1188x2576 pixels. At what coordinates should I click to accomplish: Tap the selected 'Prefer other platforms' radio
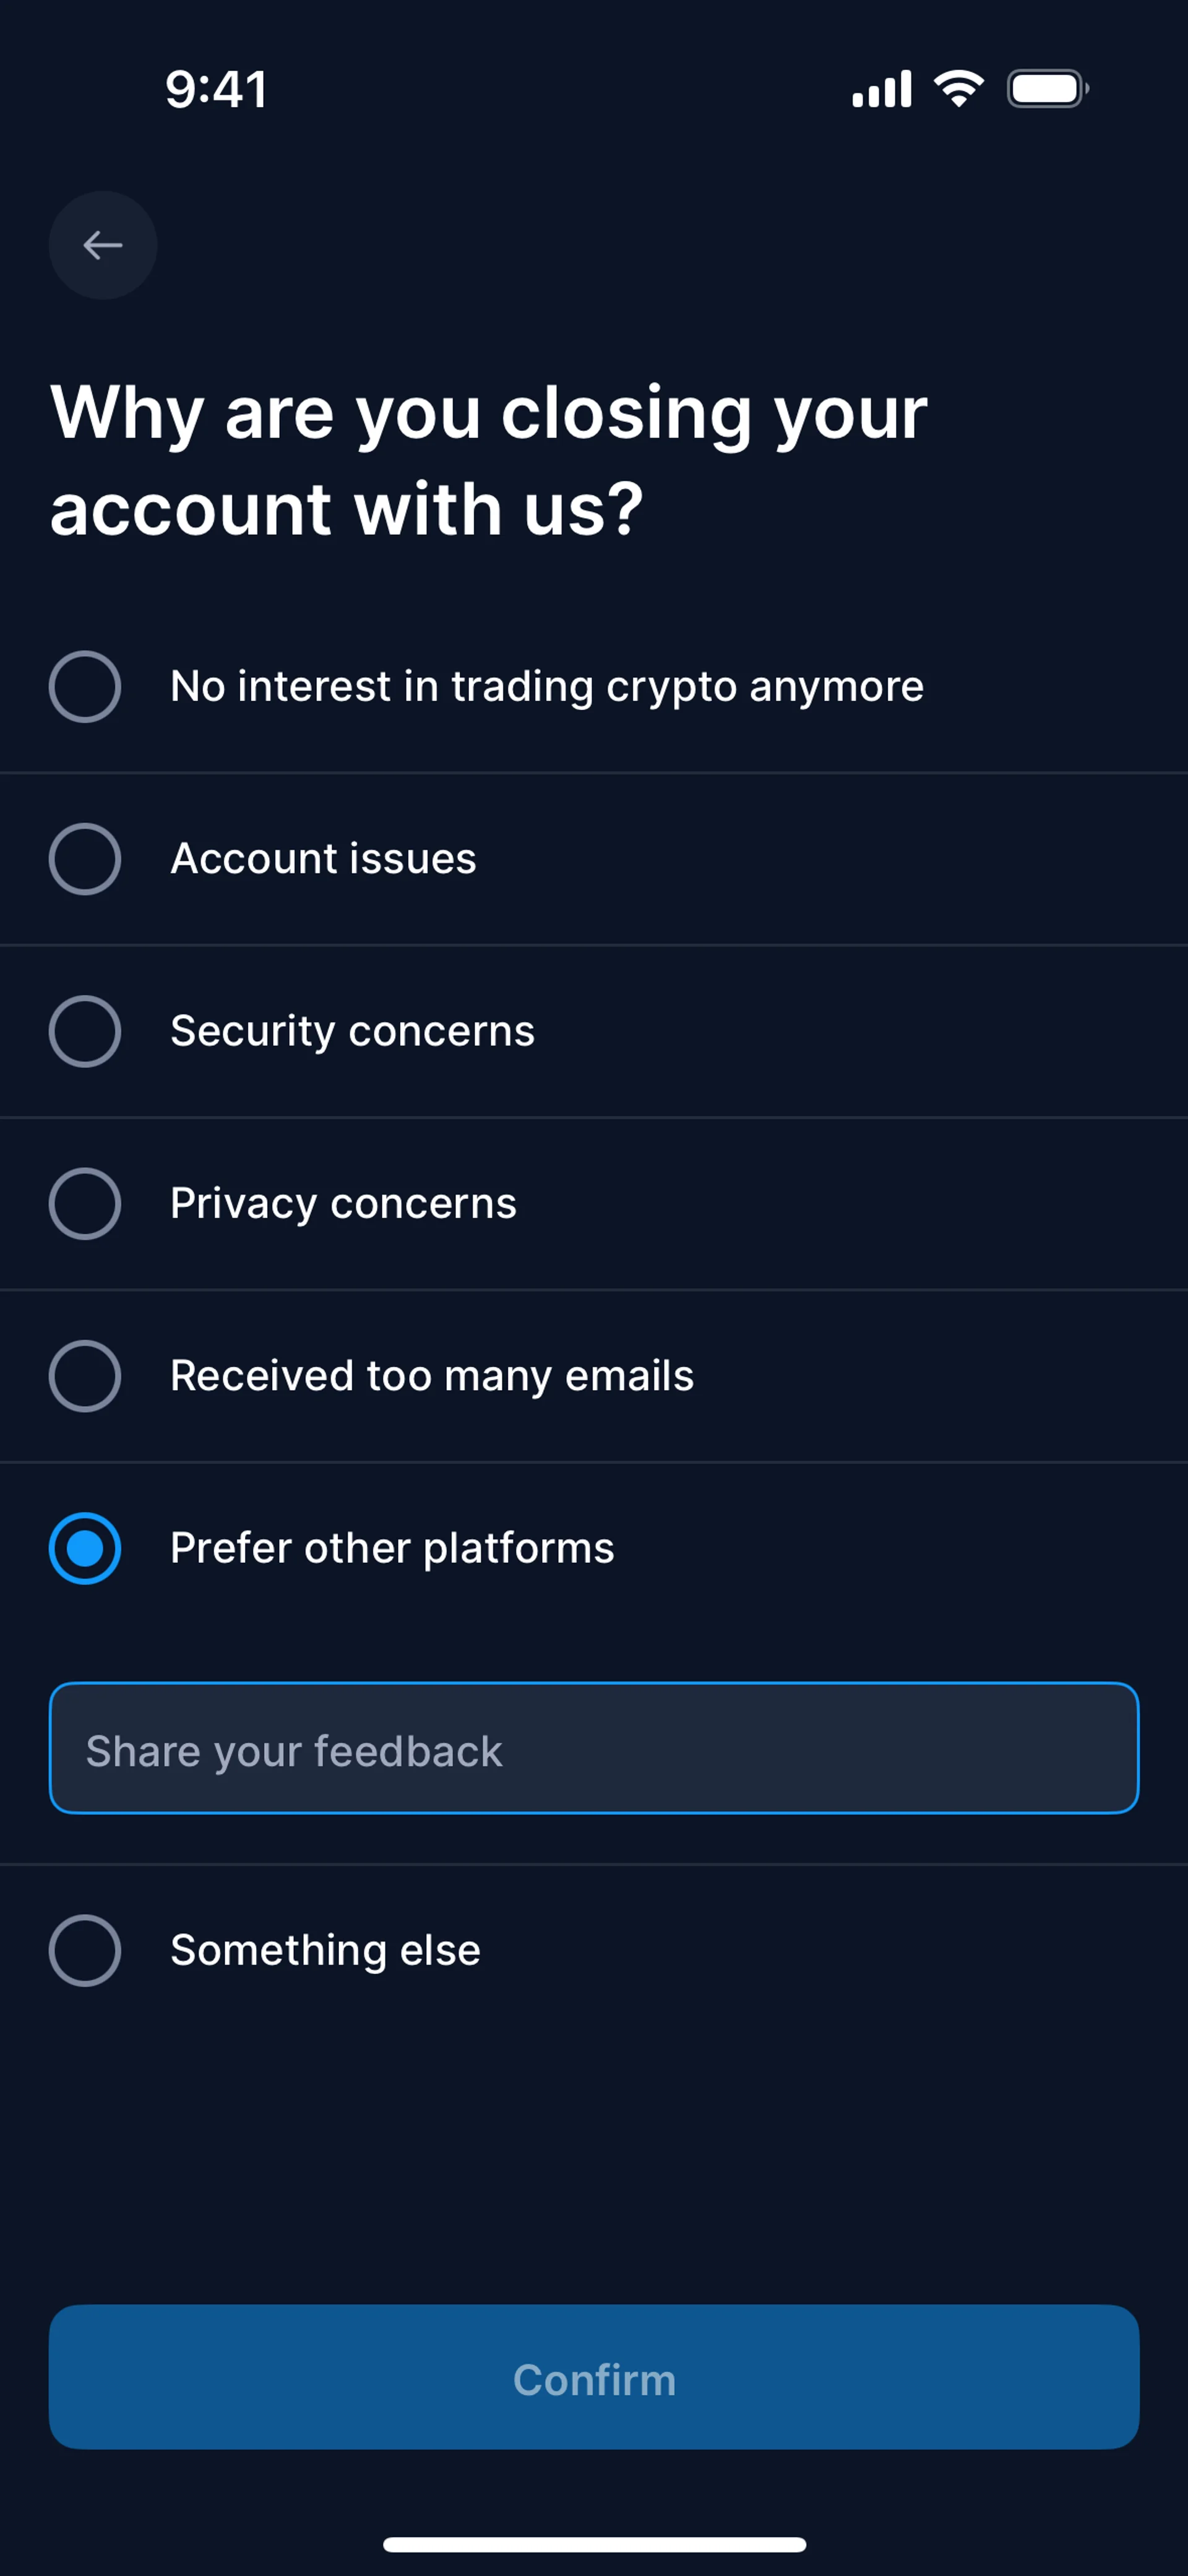pyautogui.click(x=85, y=1548)
